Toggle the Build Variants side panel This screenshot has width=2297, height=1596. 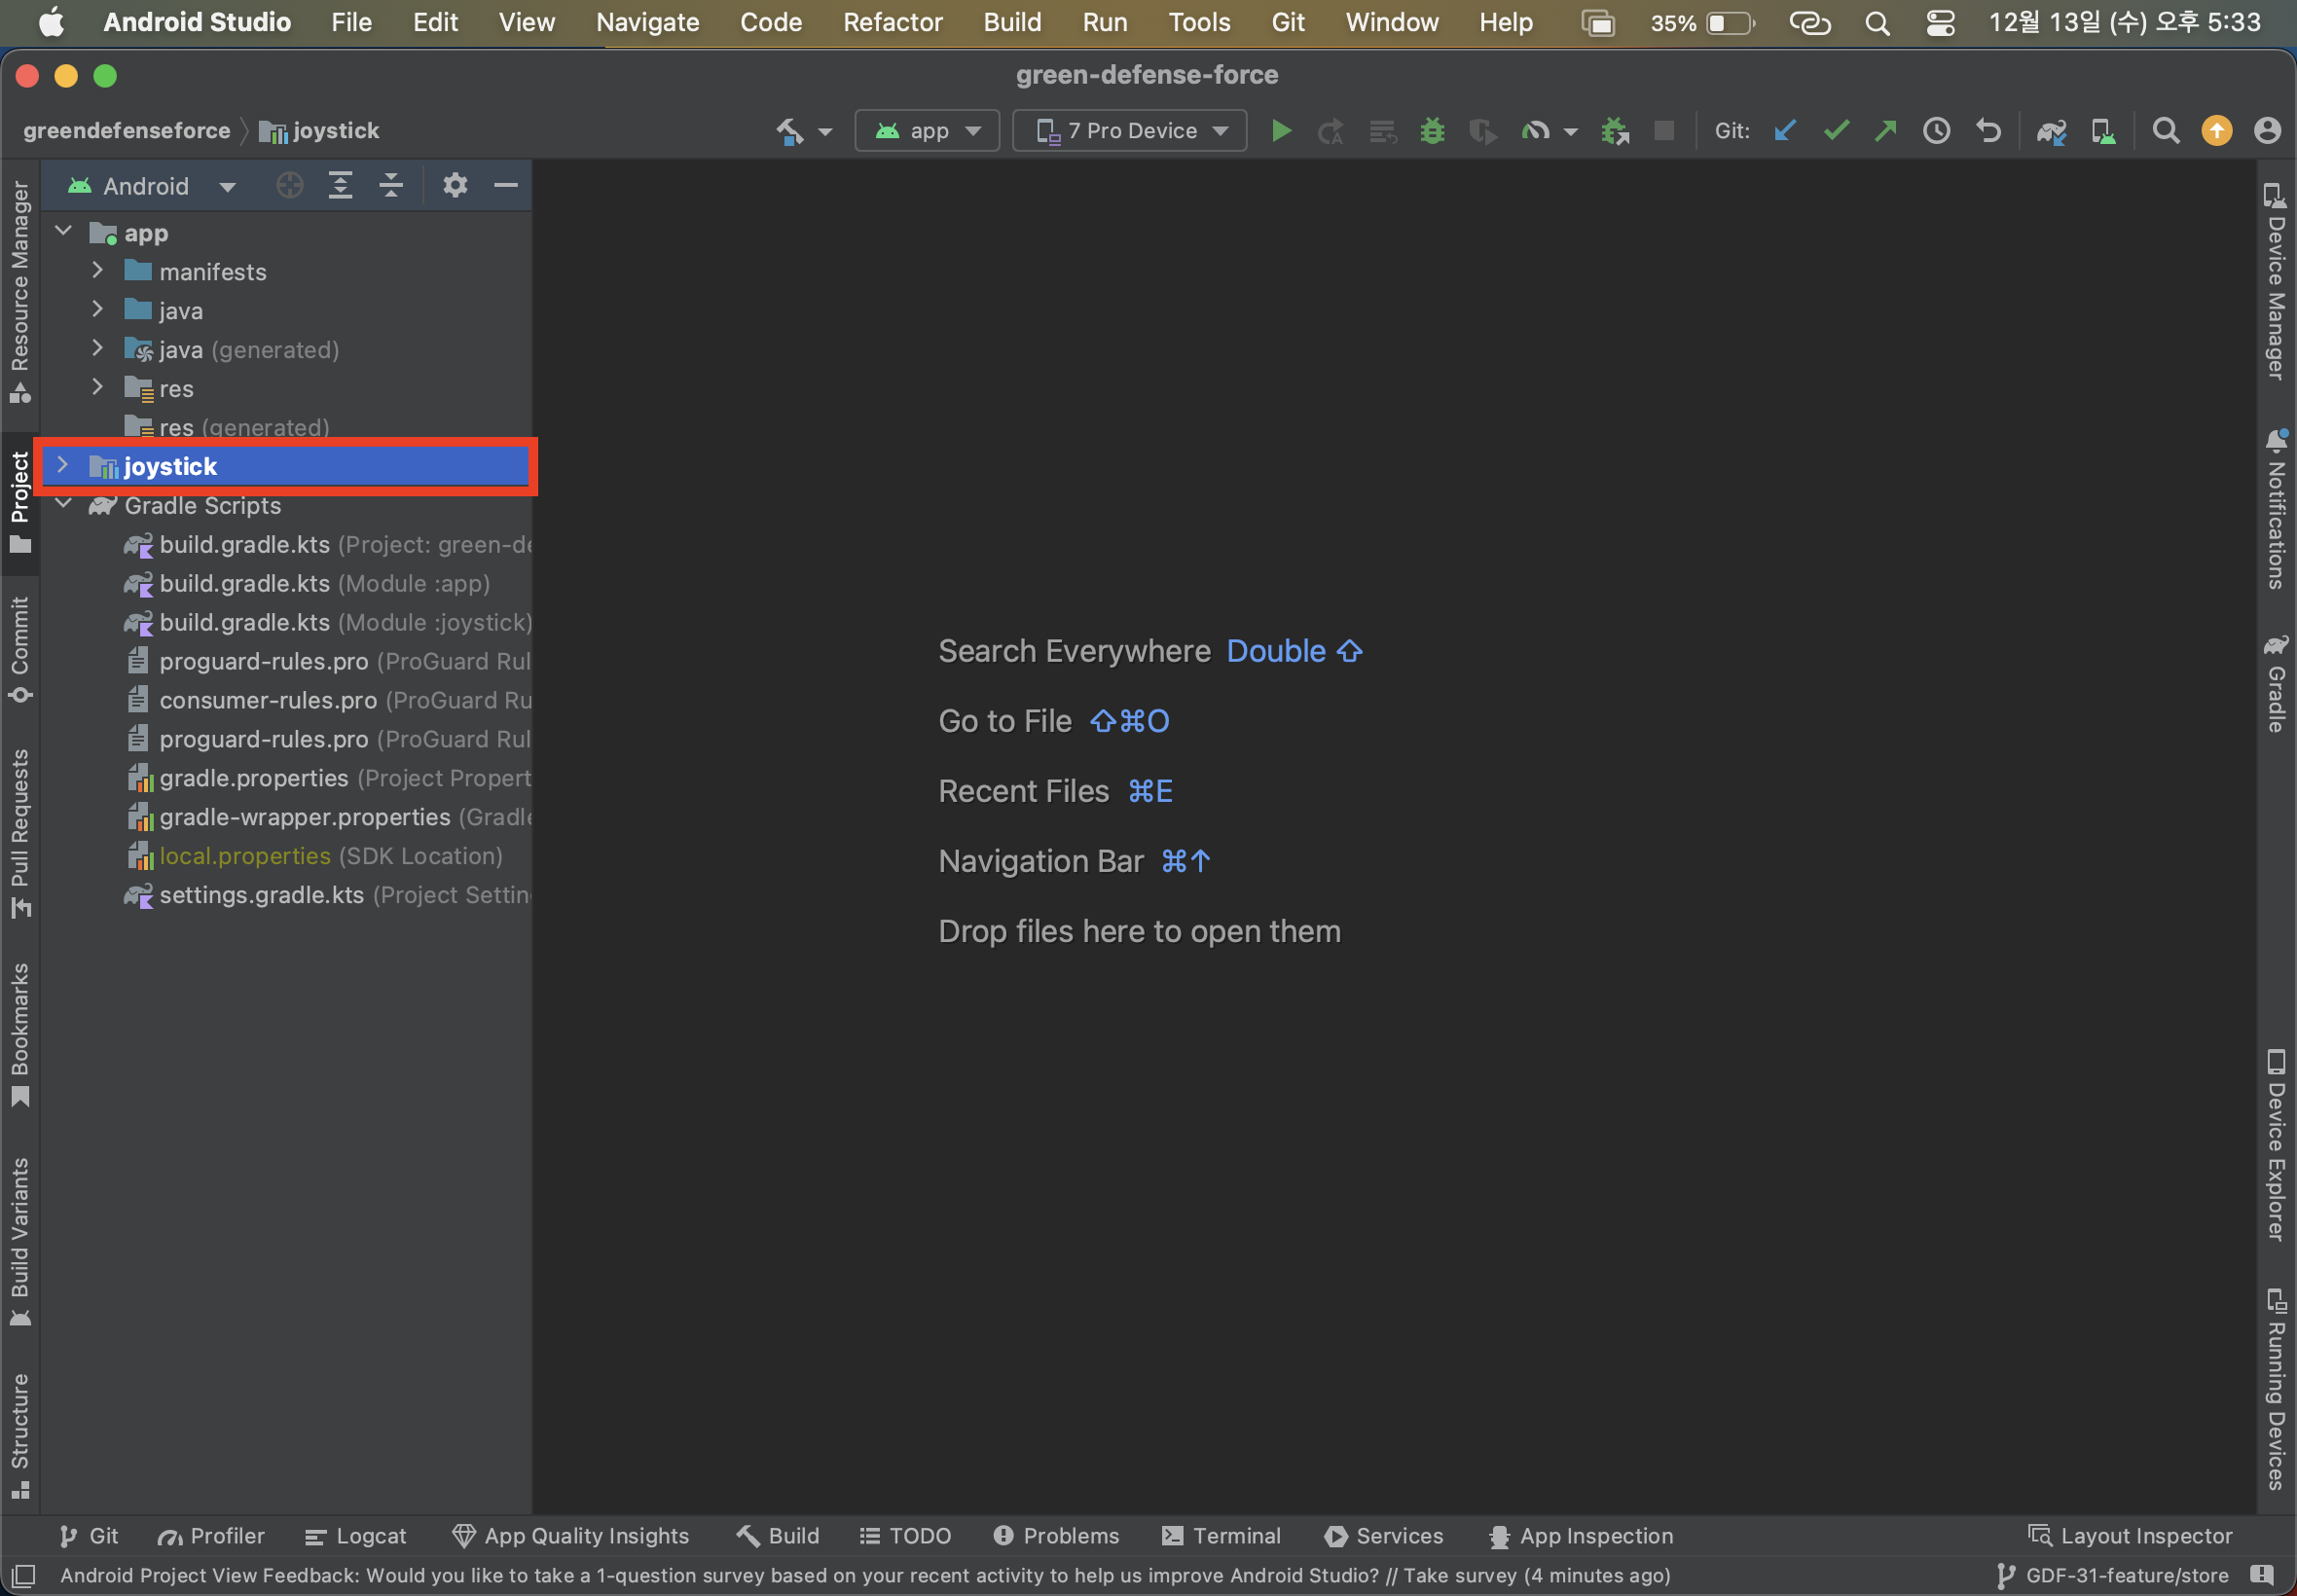[19, 1240]
